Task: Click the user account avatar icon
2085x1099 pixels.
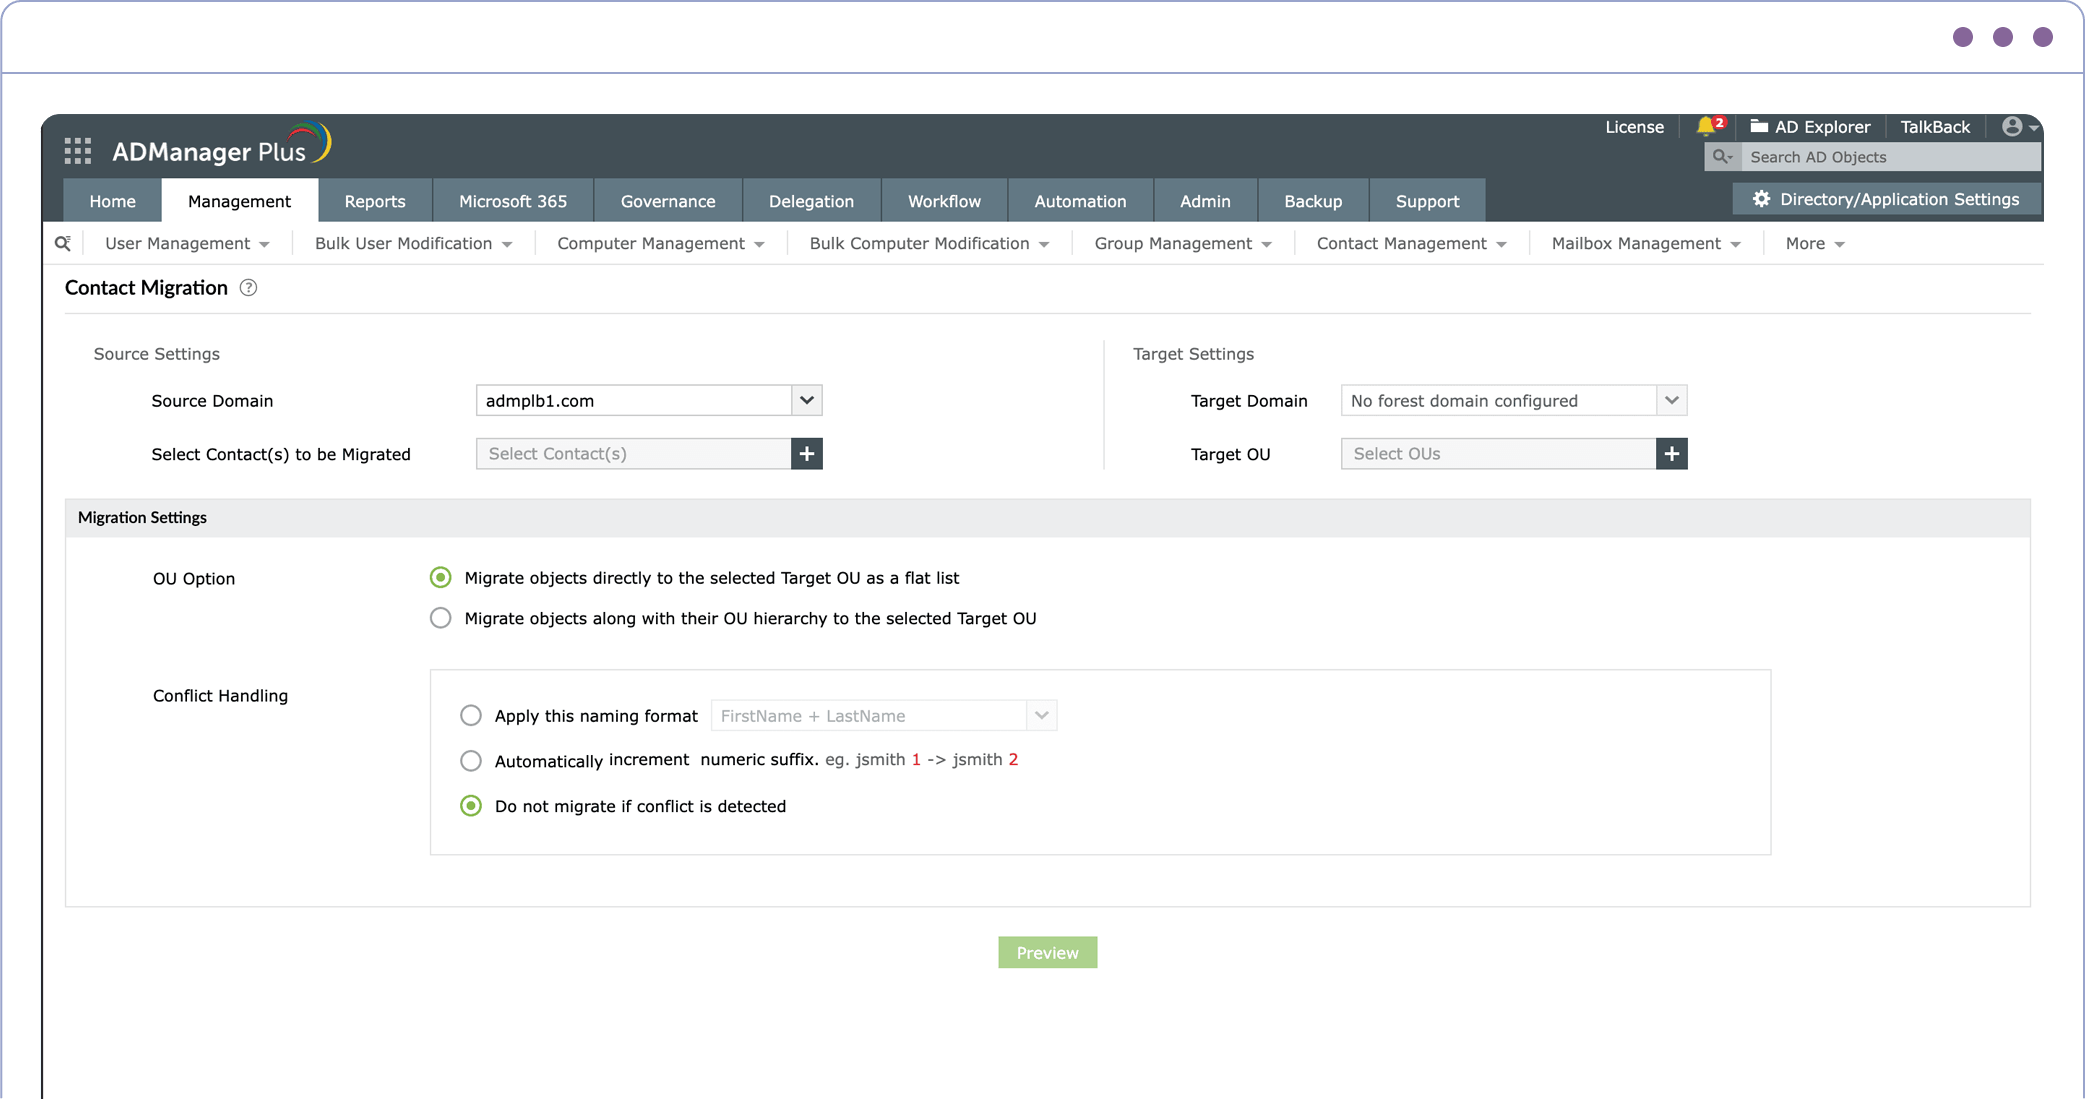Action: 2012,127
